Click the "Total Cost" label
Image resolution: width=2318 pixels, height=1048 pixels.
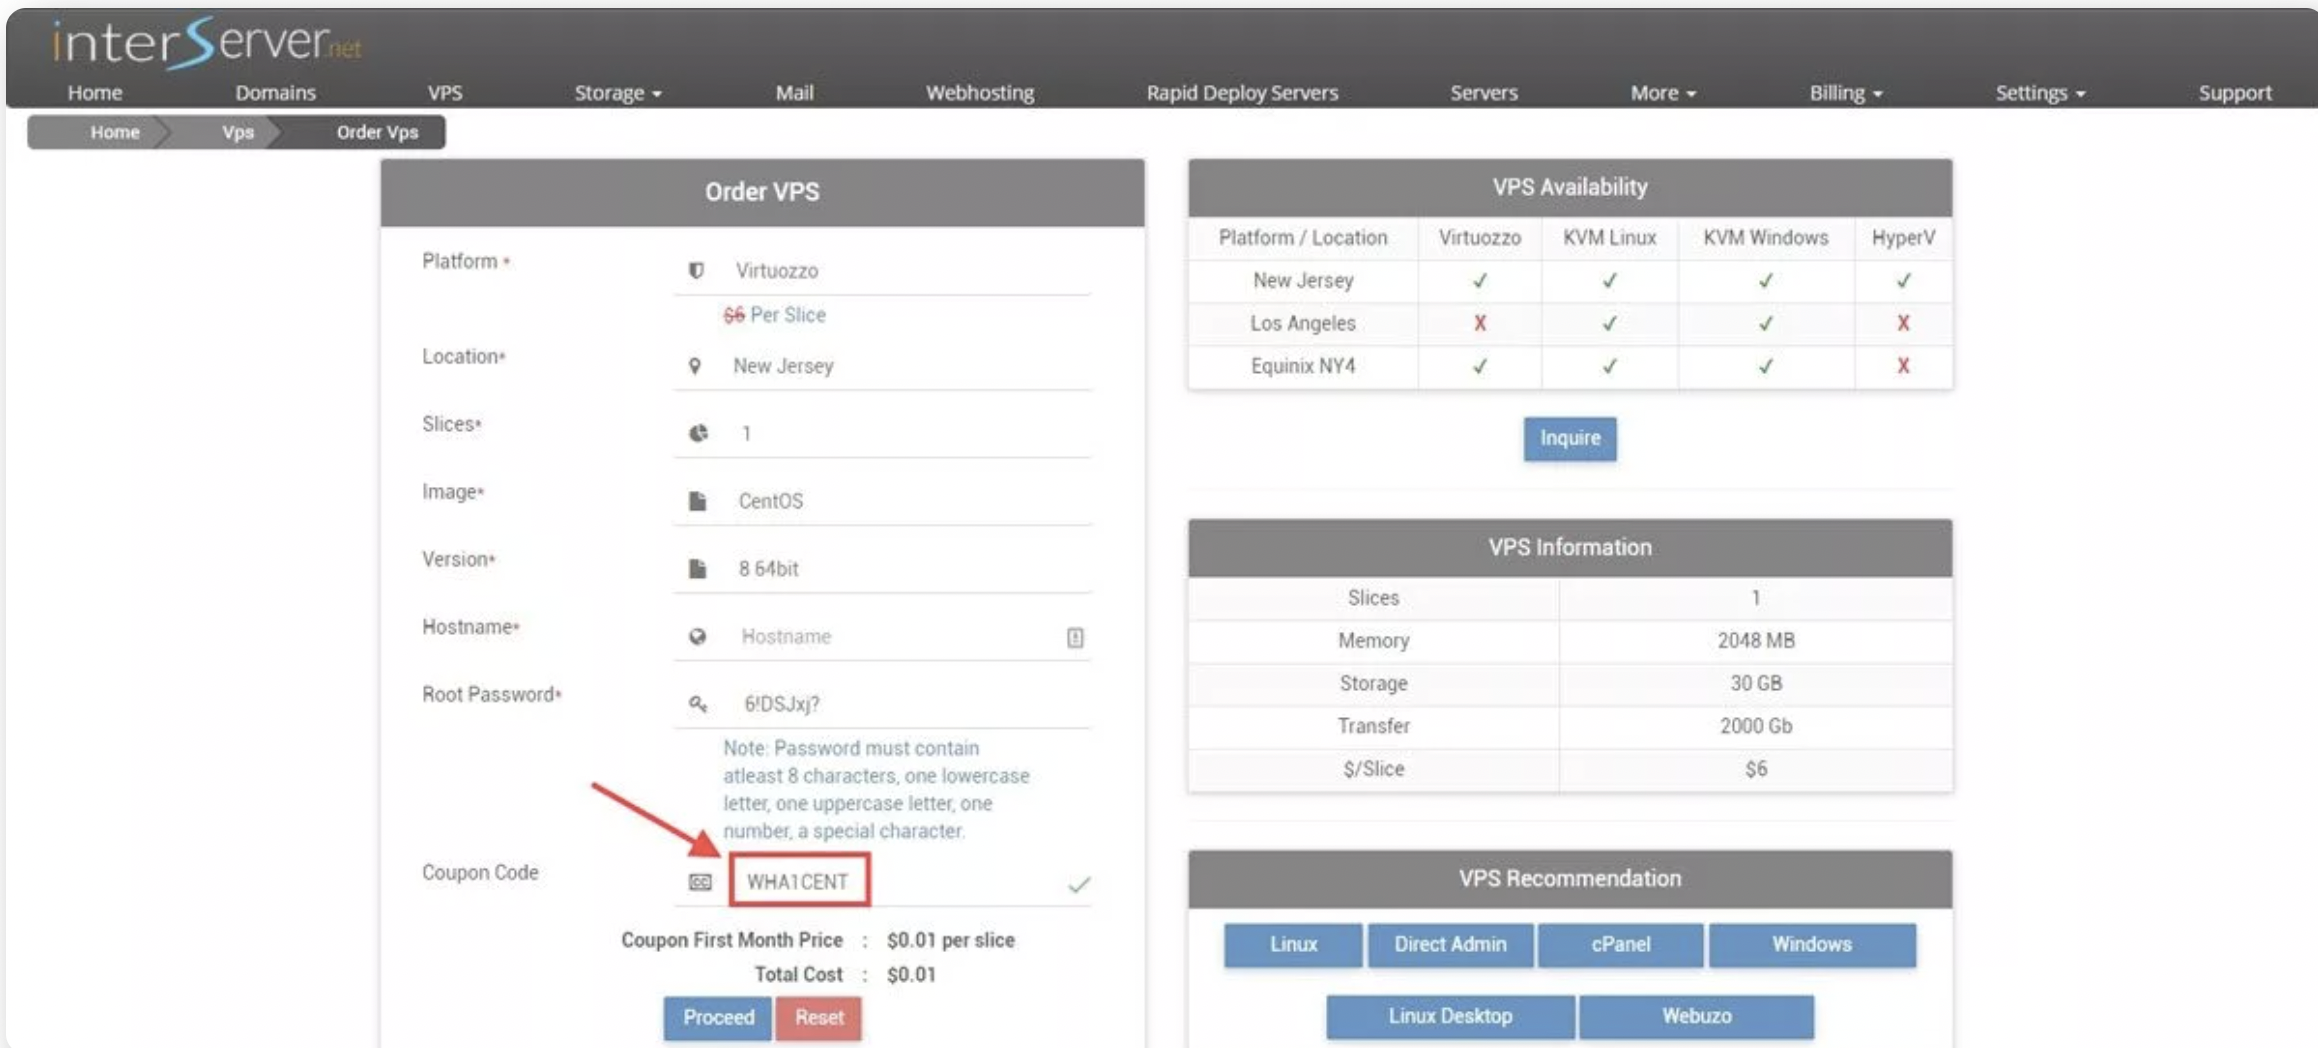point(798,975)
